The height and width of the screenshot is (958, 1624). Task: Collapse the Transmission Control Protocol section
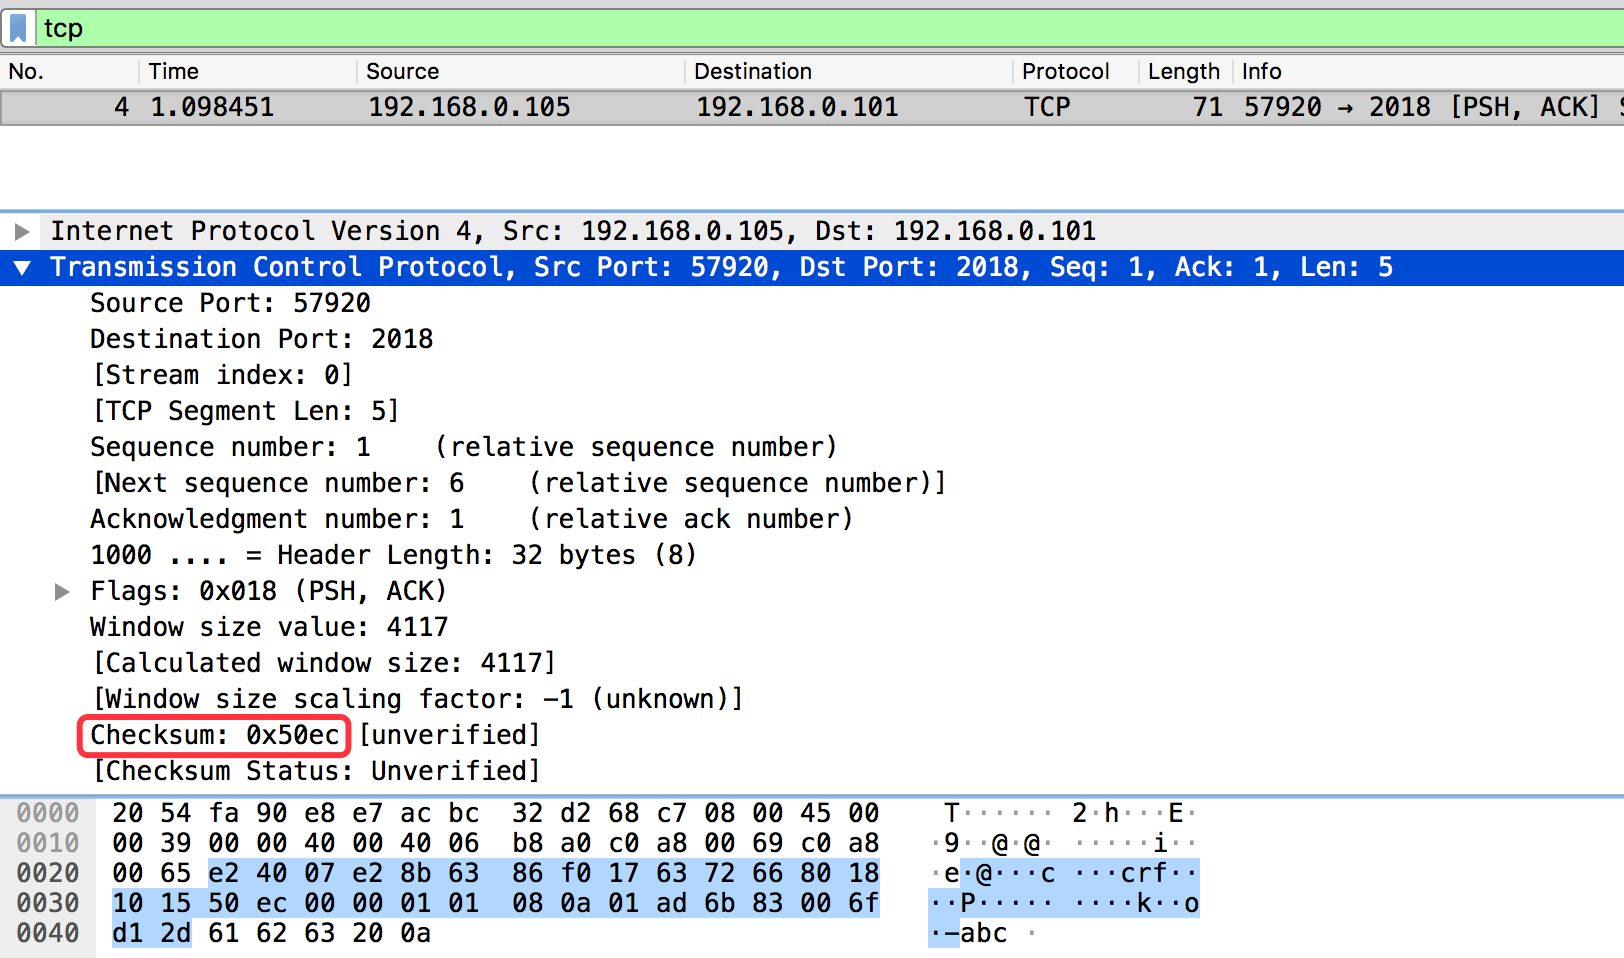(22, 267)
